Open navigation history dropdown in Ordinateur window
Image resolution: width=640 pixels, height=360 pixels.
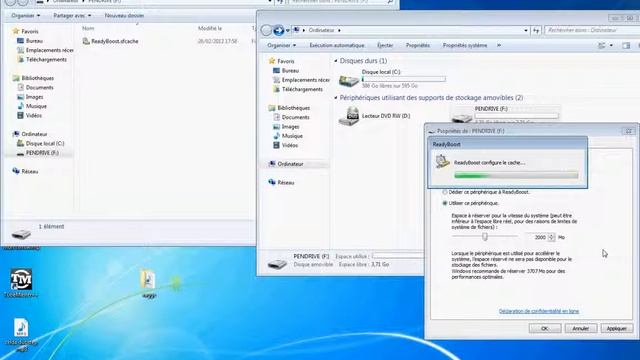coord(288,30)
